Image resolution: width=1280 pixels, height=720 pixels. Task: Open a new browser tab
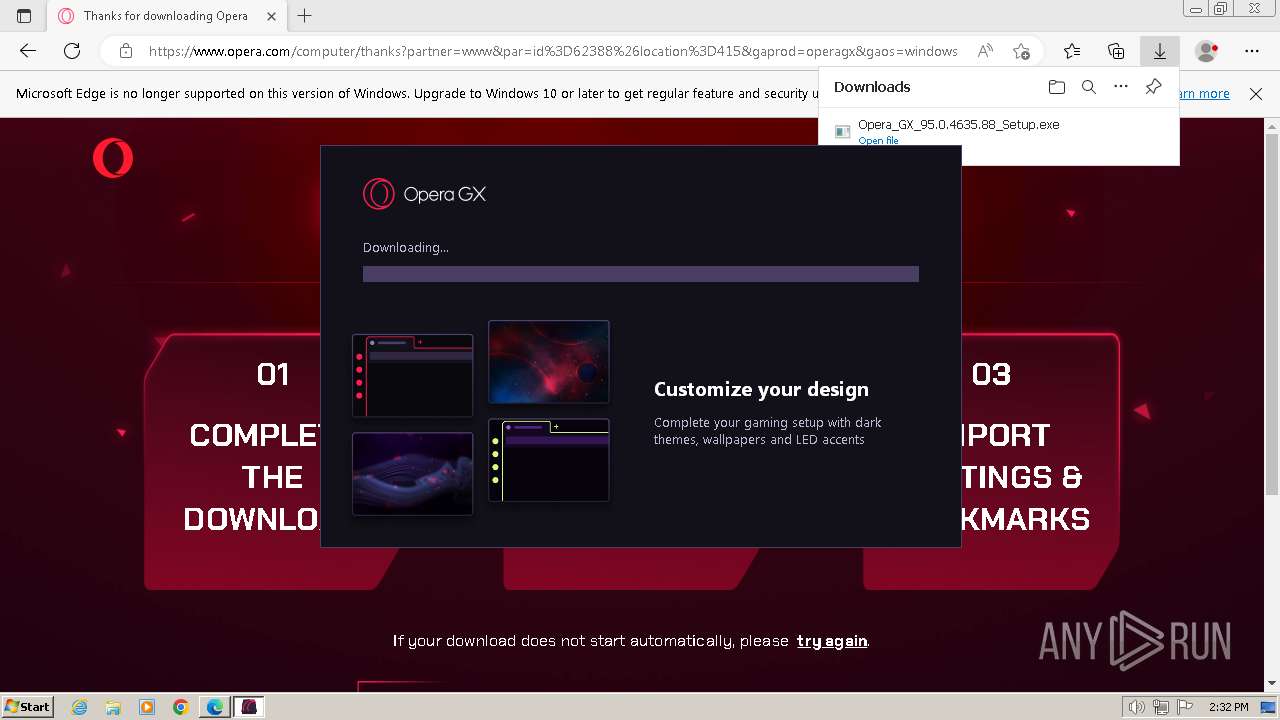[x=305, y=16]
